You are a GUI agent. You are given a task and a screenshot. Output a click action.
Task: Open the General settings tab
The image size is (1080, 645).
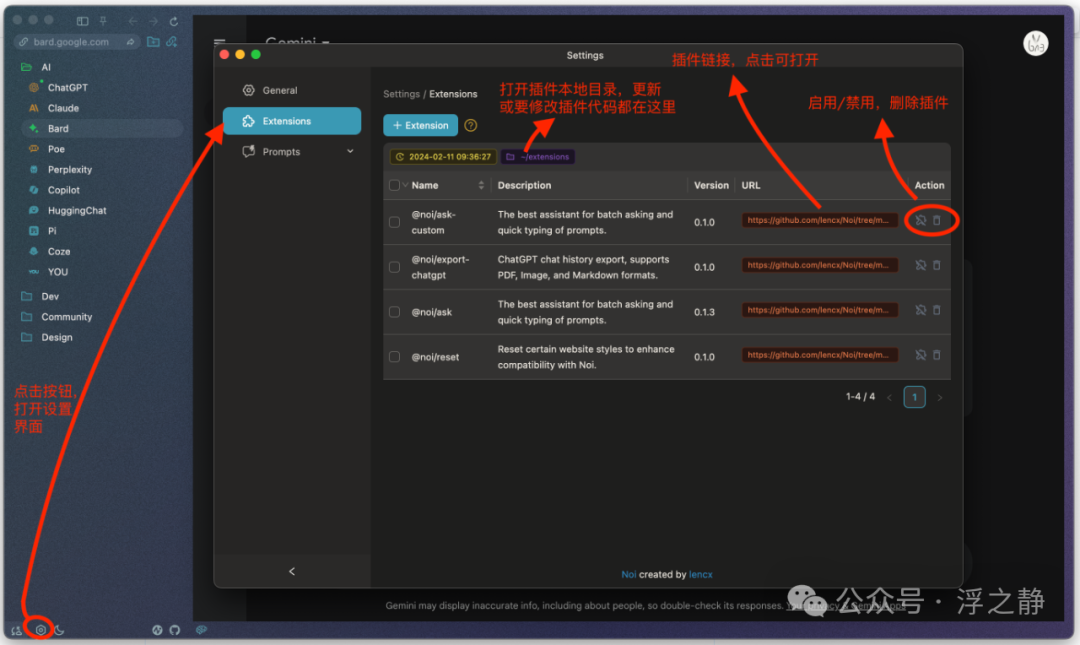point(292,90)
